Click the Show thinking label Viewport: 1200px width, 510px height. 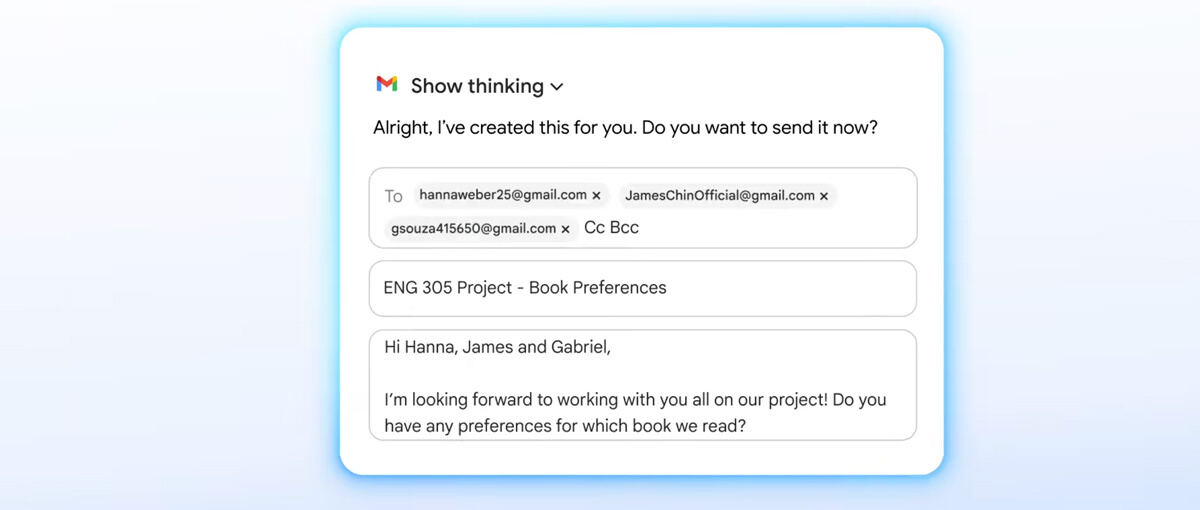pos(477,86)
